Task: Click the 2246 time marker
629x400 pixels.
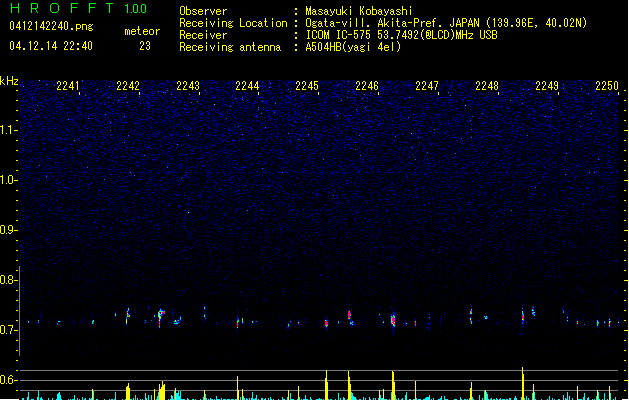Action: click(x=367, y=85)
